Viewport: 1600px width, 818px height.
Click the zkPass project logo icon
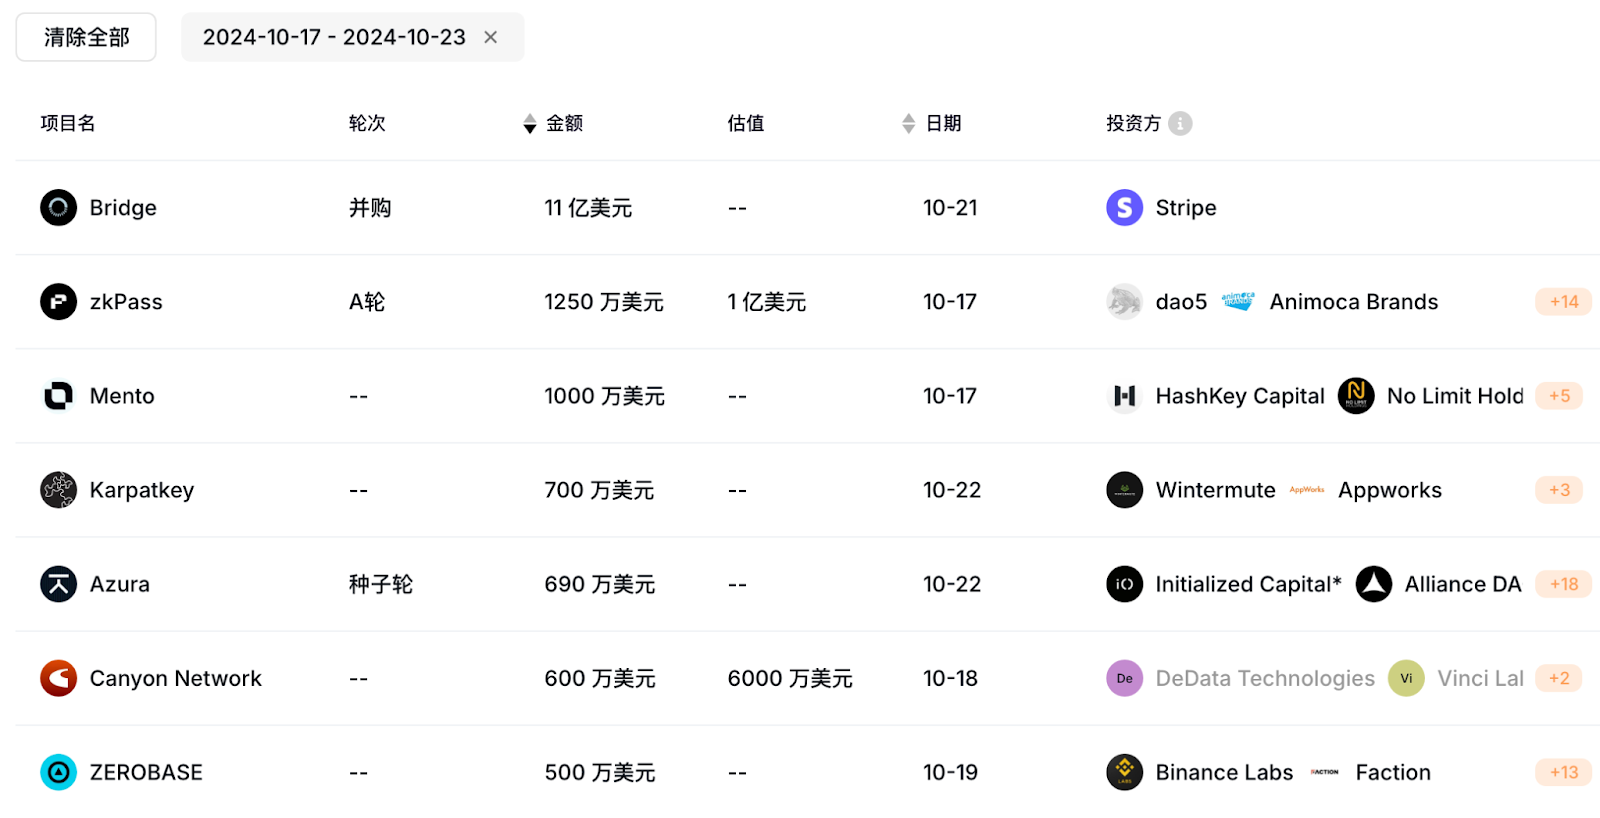(58, 302)
